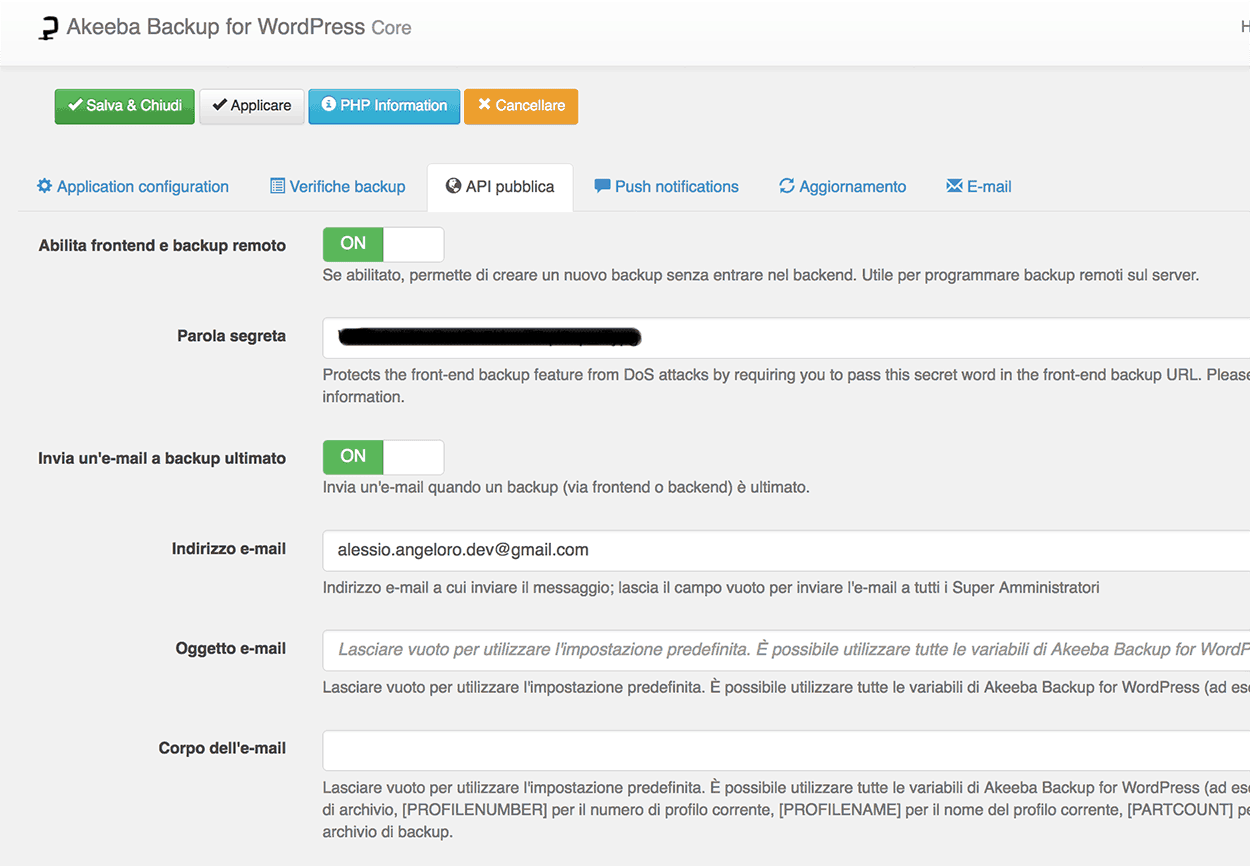Open the Aggiornamento tab
1250x866 pixels.
pyautogui.click(x=843, y=187)
